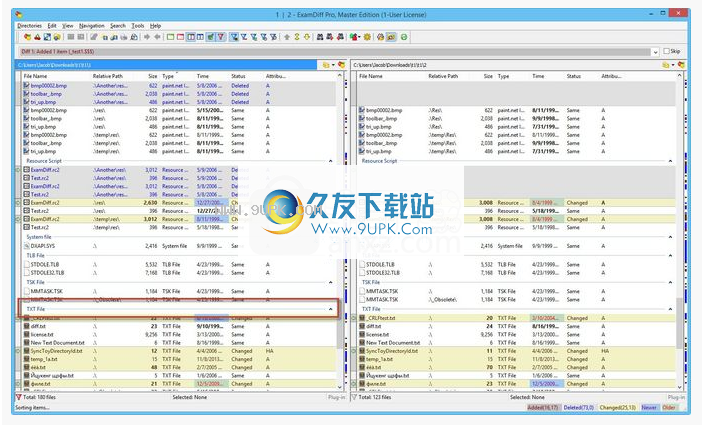The width and height of the screenshot is (702, 425).
Task: Click the Next difference down arrow icon
Action: [x=307, y=37]
